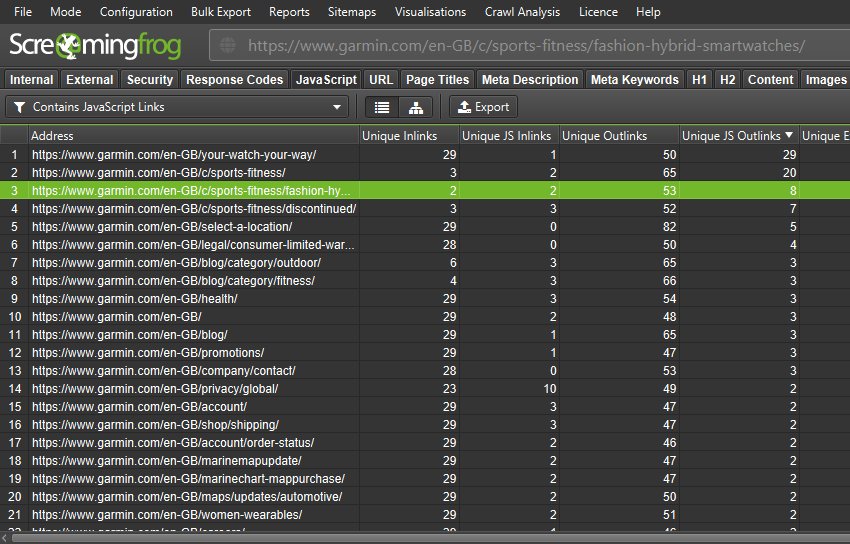The width and height of the screenshot is (850, 544).
Task: Open the Configuration menu
Action: coord(136,12)
